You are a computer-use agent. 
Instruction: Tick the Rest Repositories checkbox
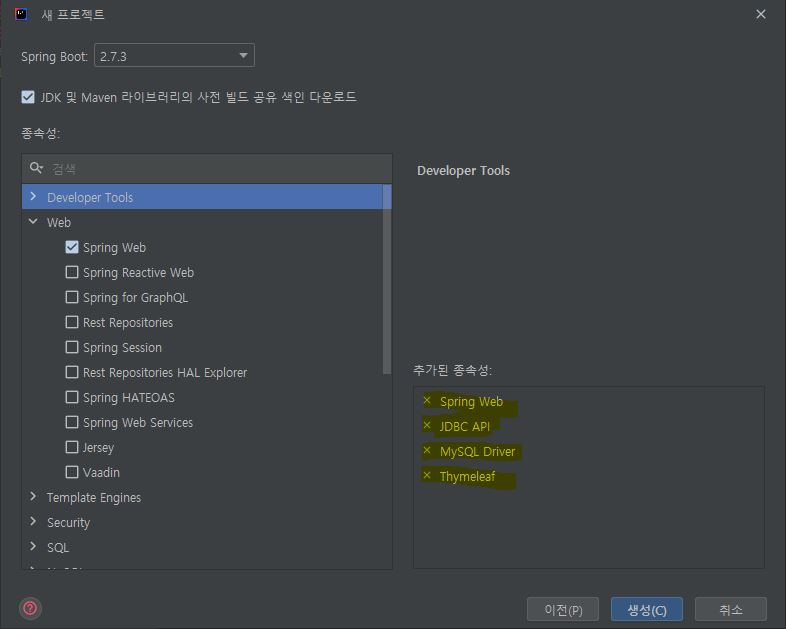click(x=72, y=322)
